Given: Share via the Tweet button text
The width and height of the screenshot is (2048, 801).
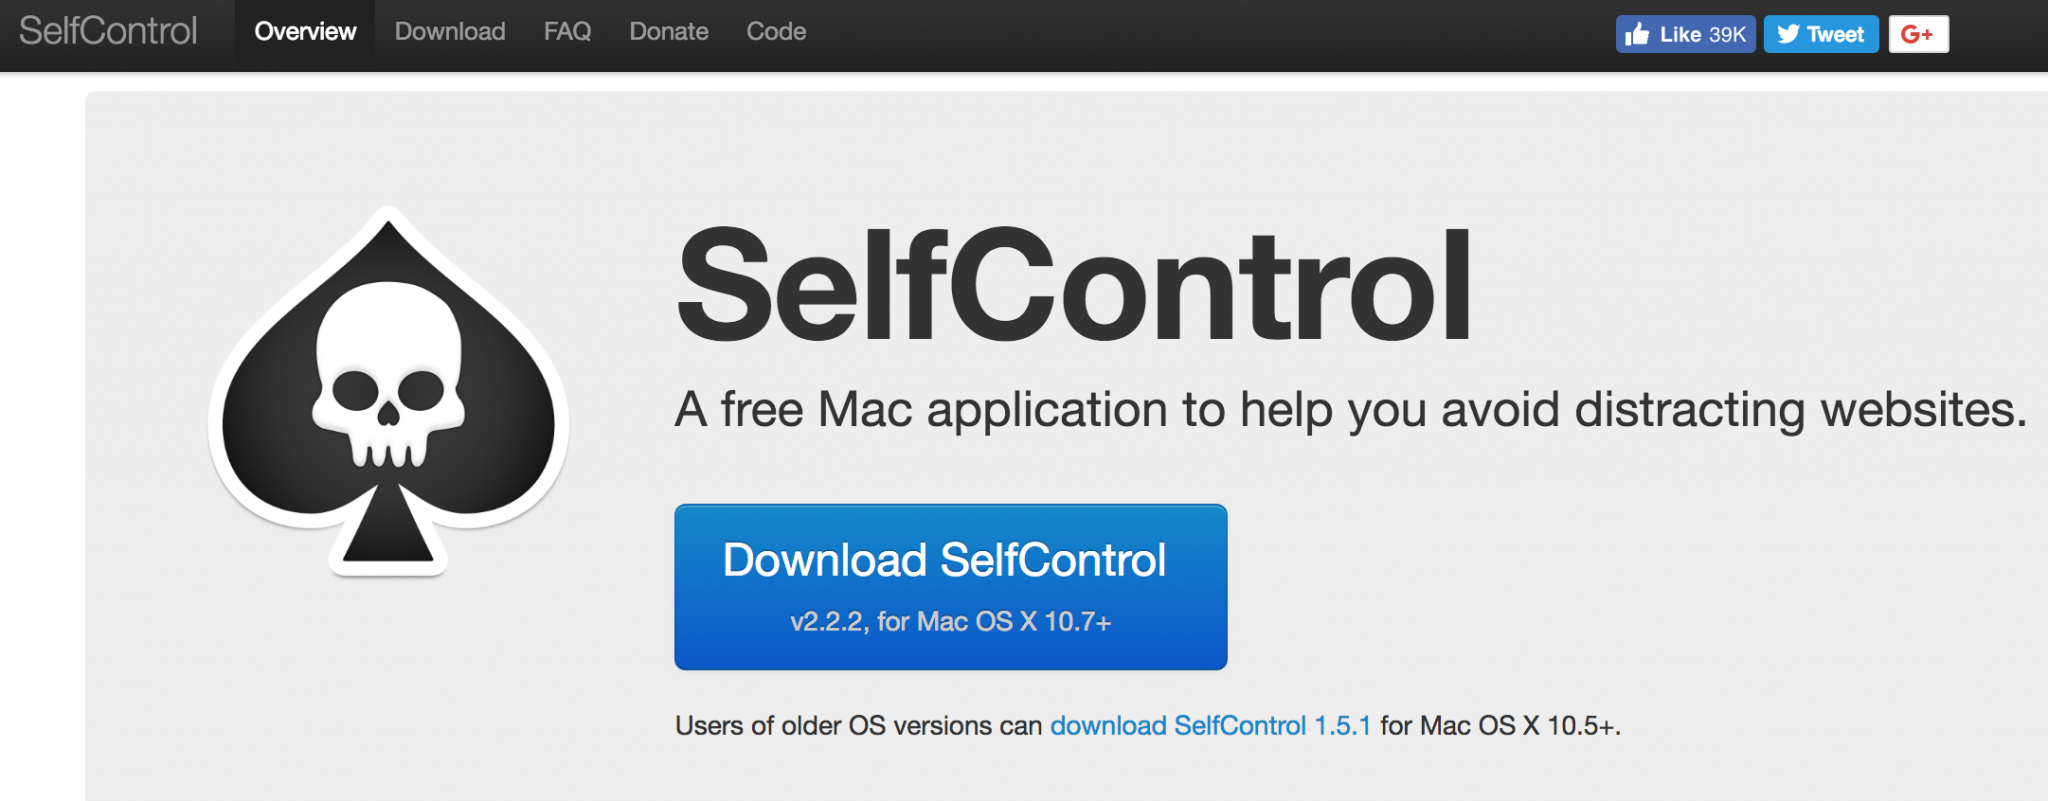Looking at the screenshot, I should tap(1835, 35).
